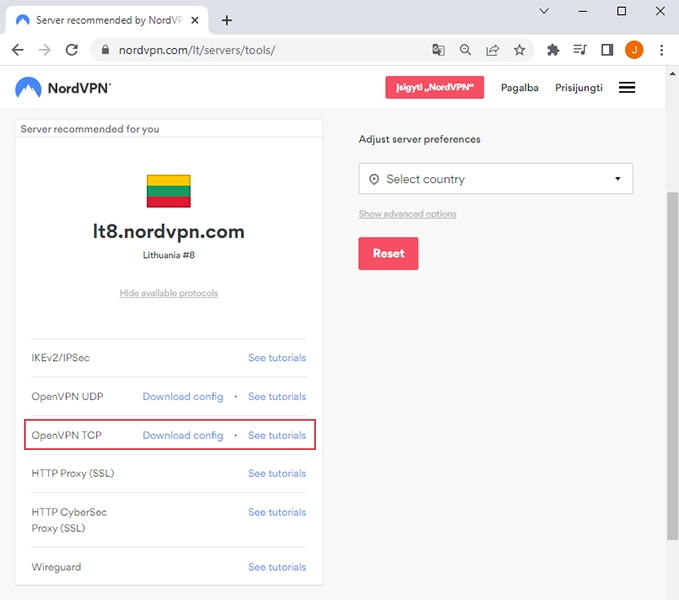
Task: Click the browser reload icon
Action: pos(71,50)
